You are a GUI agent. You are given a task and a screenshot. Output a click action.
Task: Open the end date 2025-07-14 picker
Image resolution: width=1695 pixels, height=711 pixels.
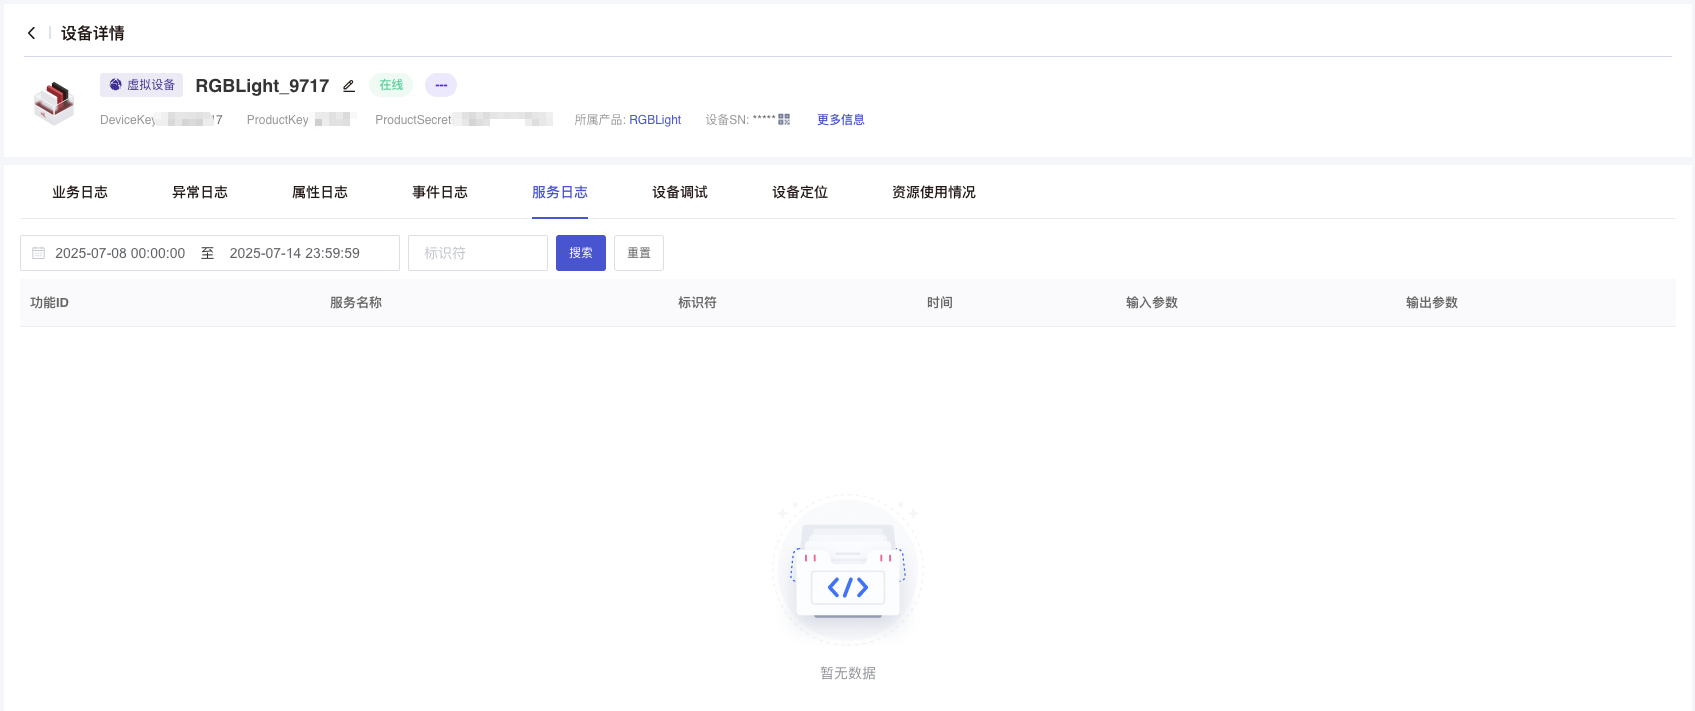click(295, 253)
